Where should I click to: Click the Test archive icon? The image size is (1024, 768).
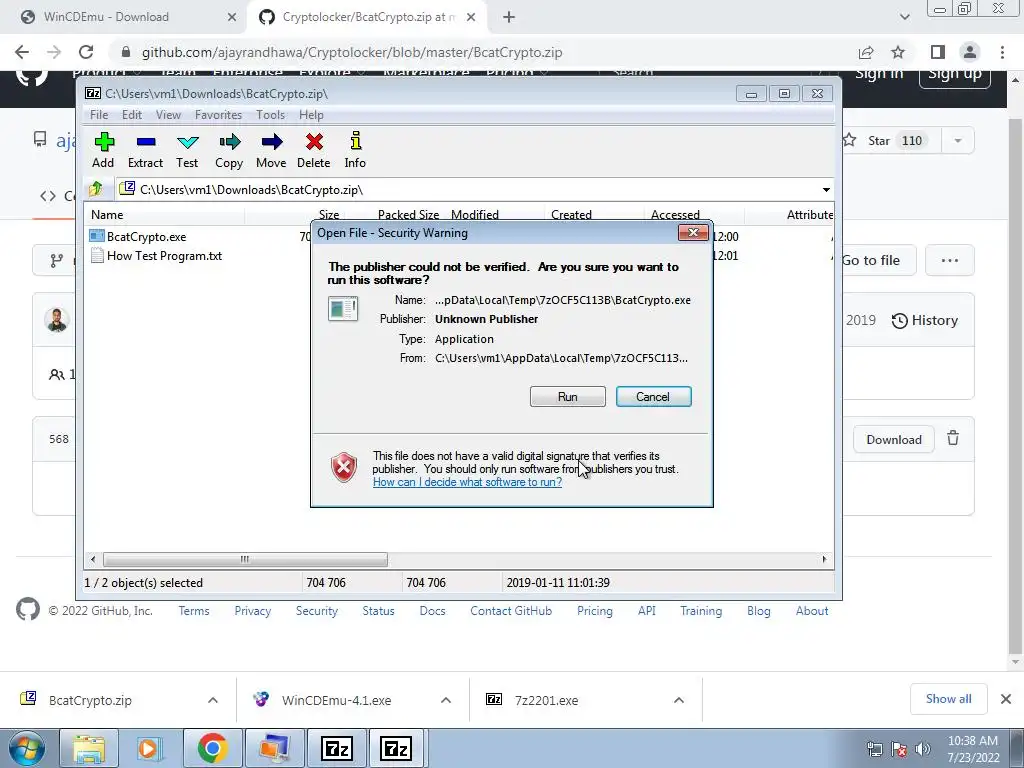click(187, 150)
